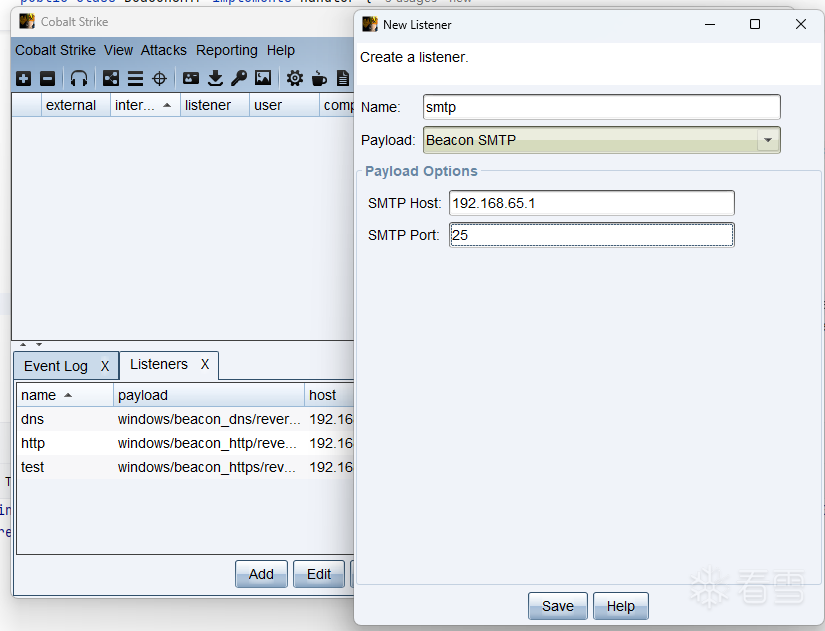Close the New Listener dialog
This screenshot has height=631, width=825.
(x=801, y=24)
